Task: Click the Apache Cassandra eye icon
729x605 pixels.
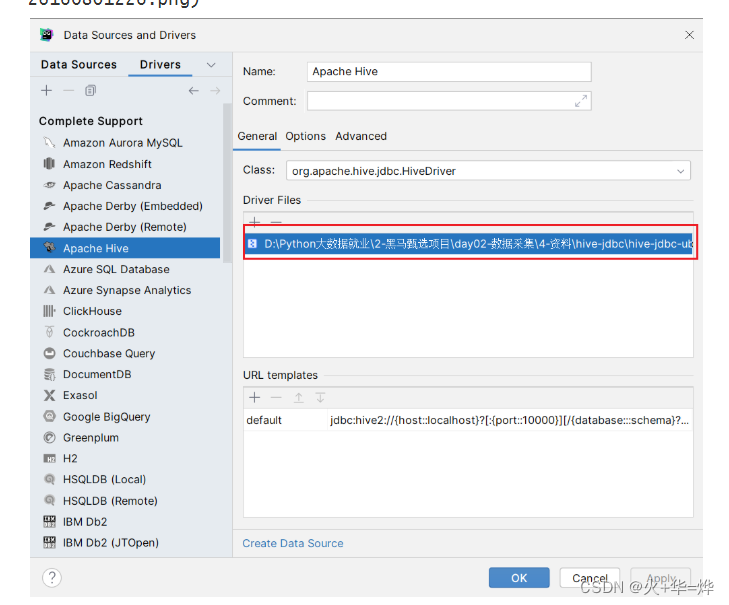Action: click(49, 185)
